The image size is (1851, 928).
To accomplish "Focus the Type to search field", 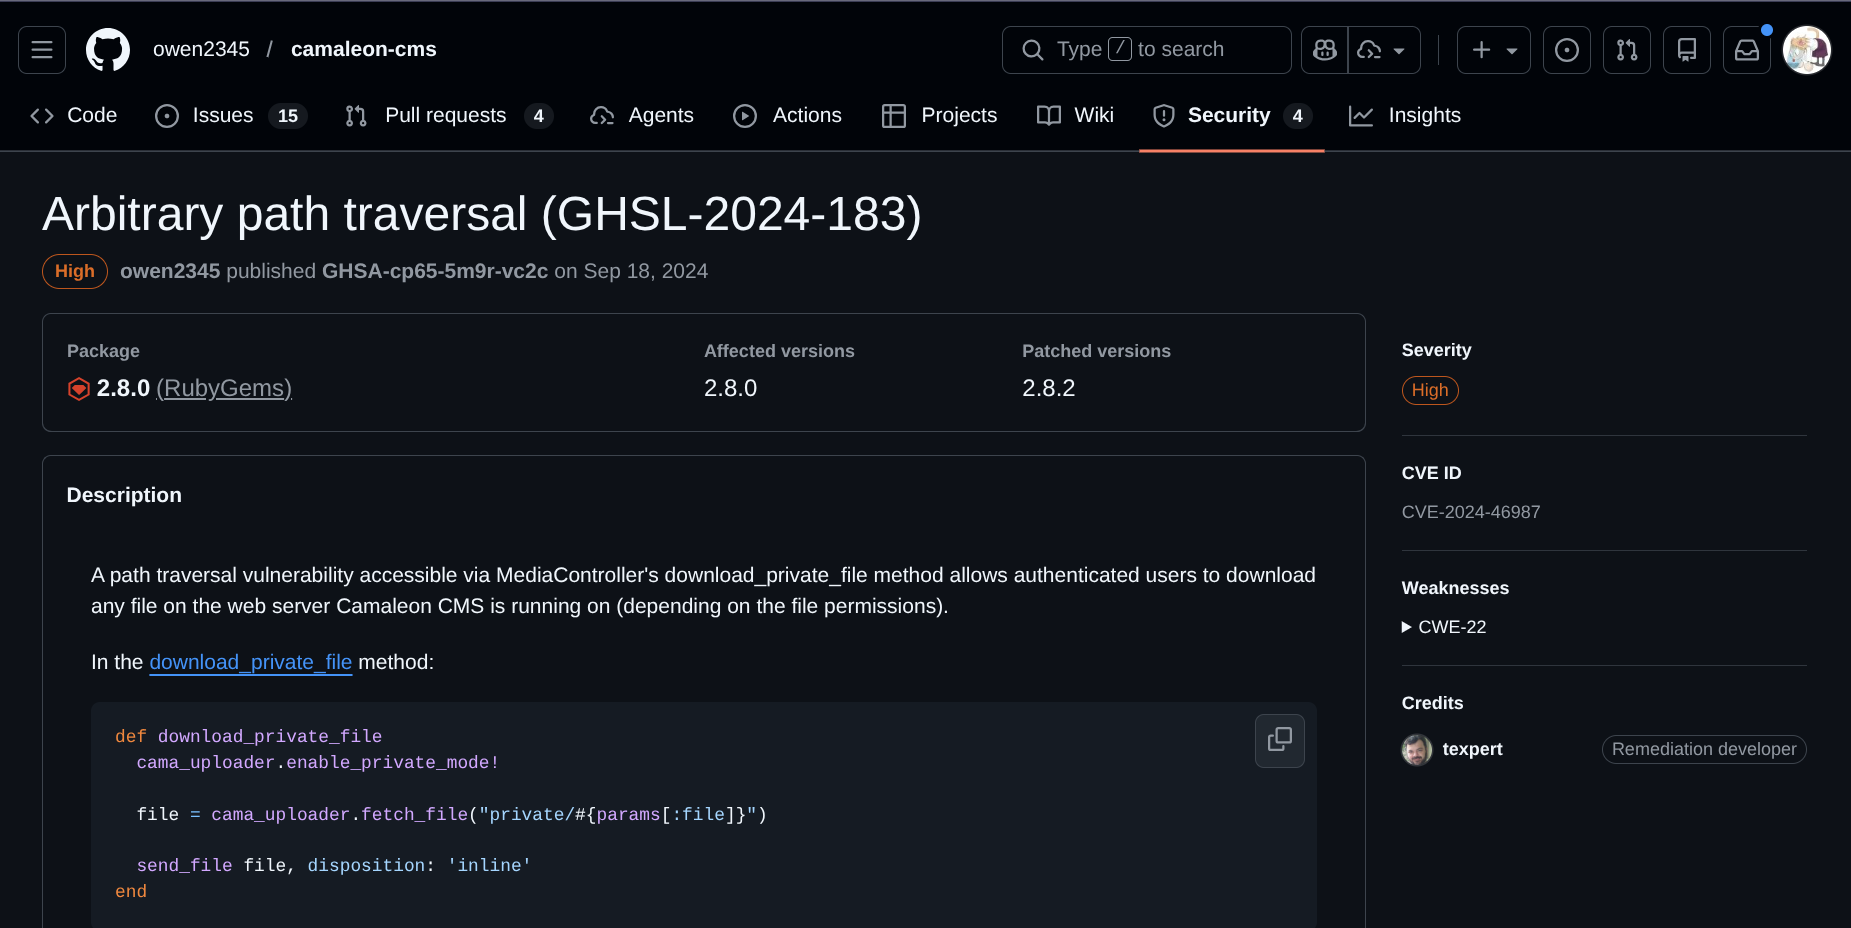I will click(x=1146, y=50).
